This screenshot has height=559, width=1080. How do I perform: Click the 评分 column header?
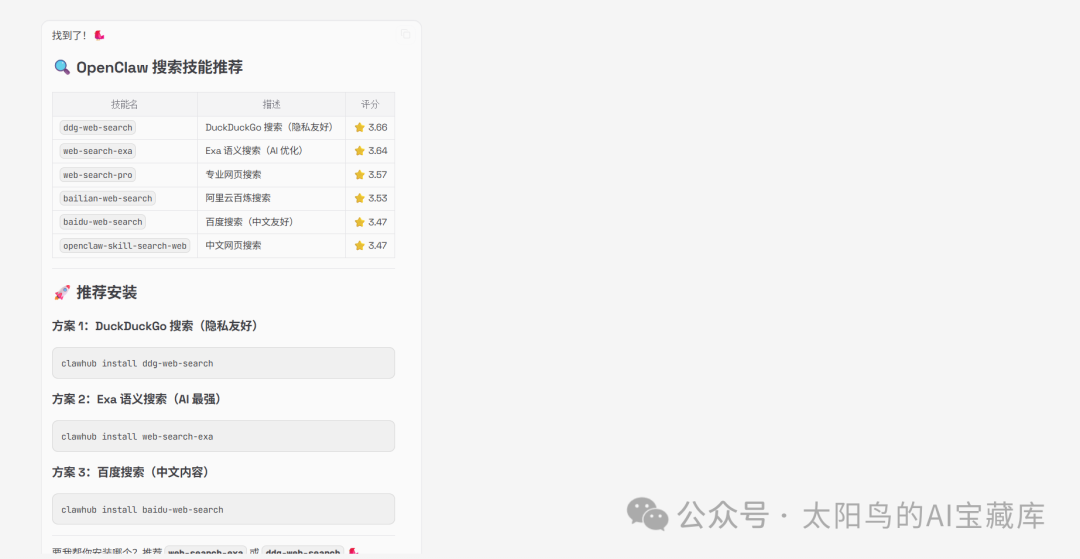pyautogui.click(x=370, y=105)
